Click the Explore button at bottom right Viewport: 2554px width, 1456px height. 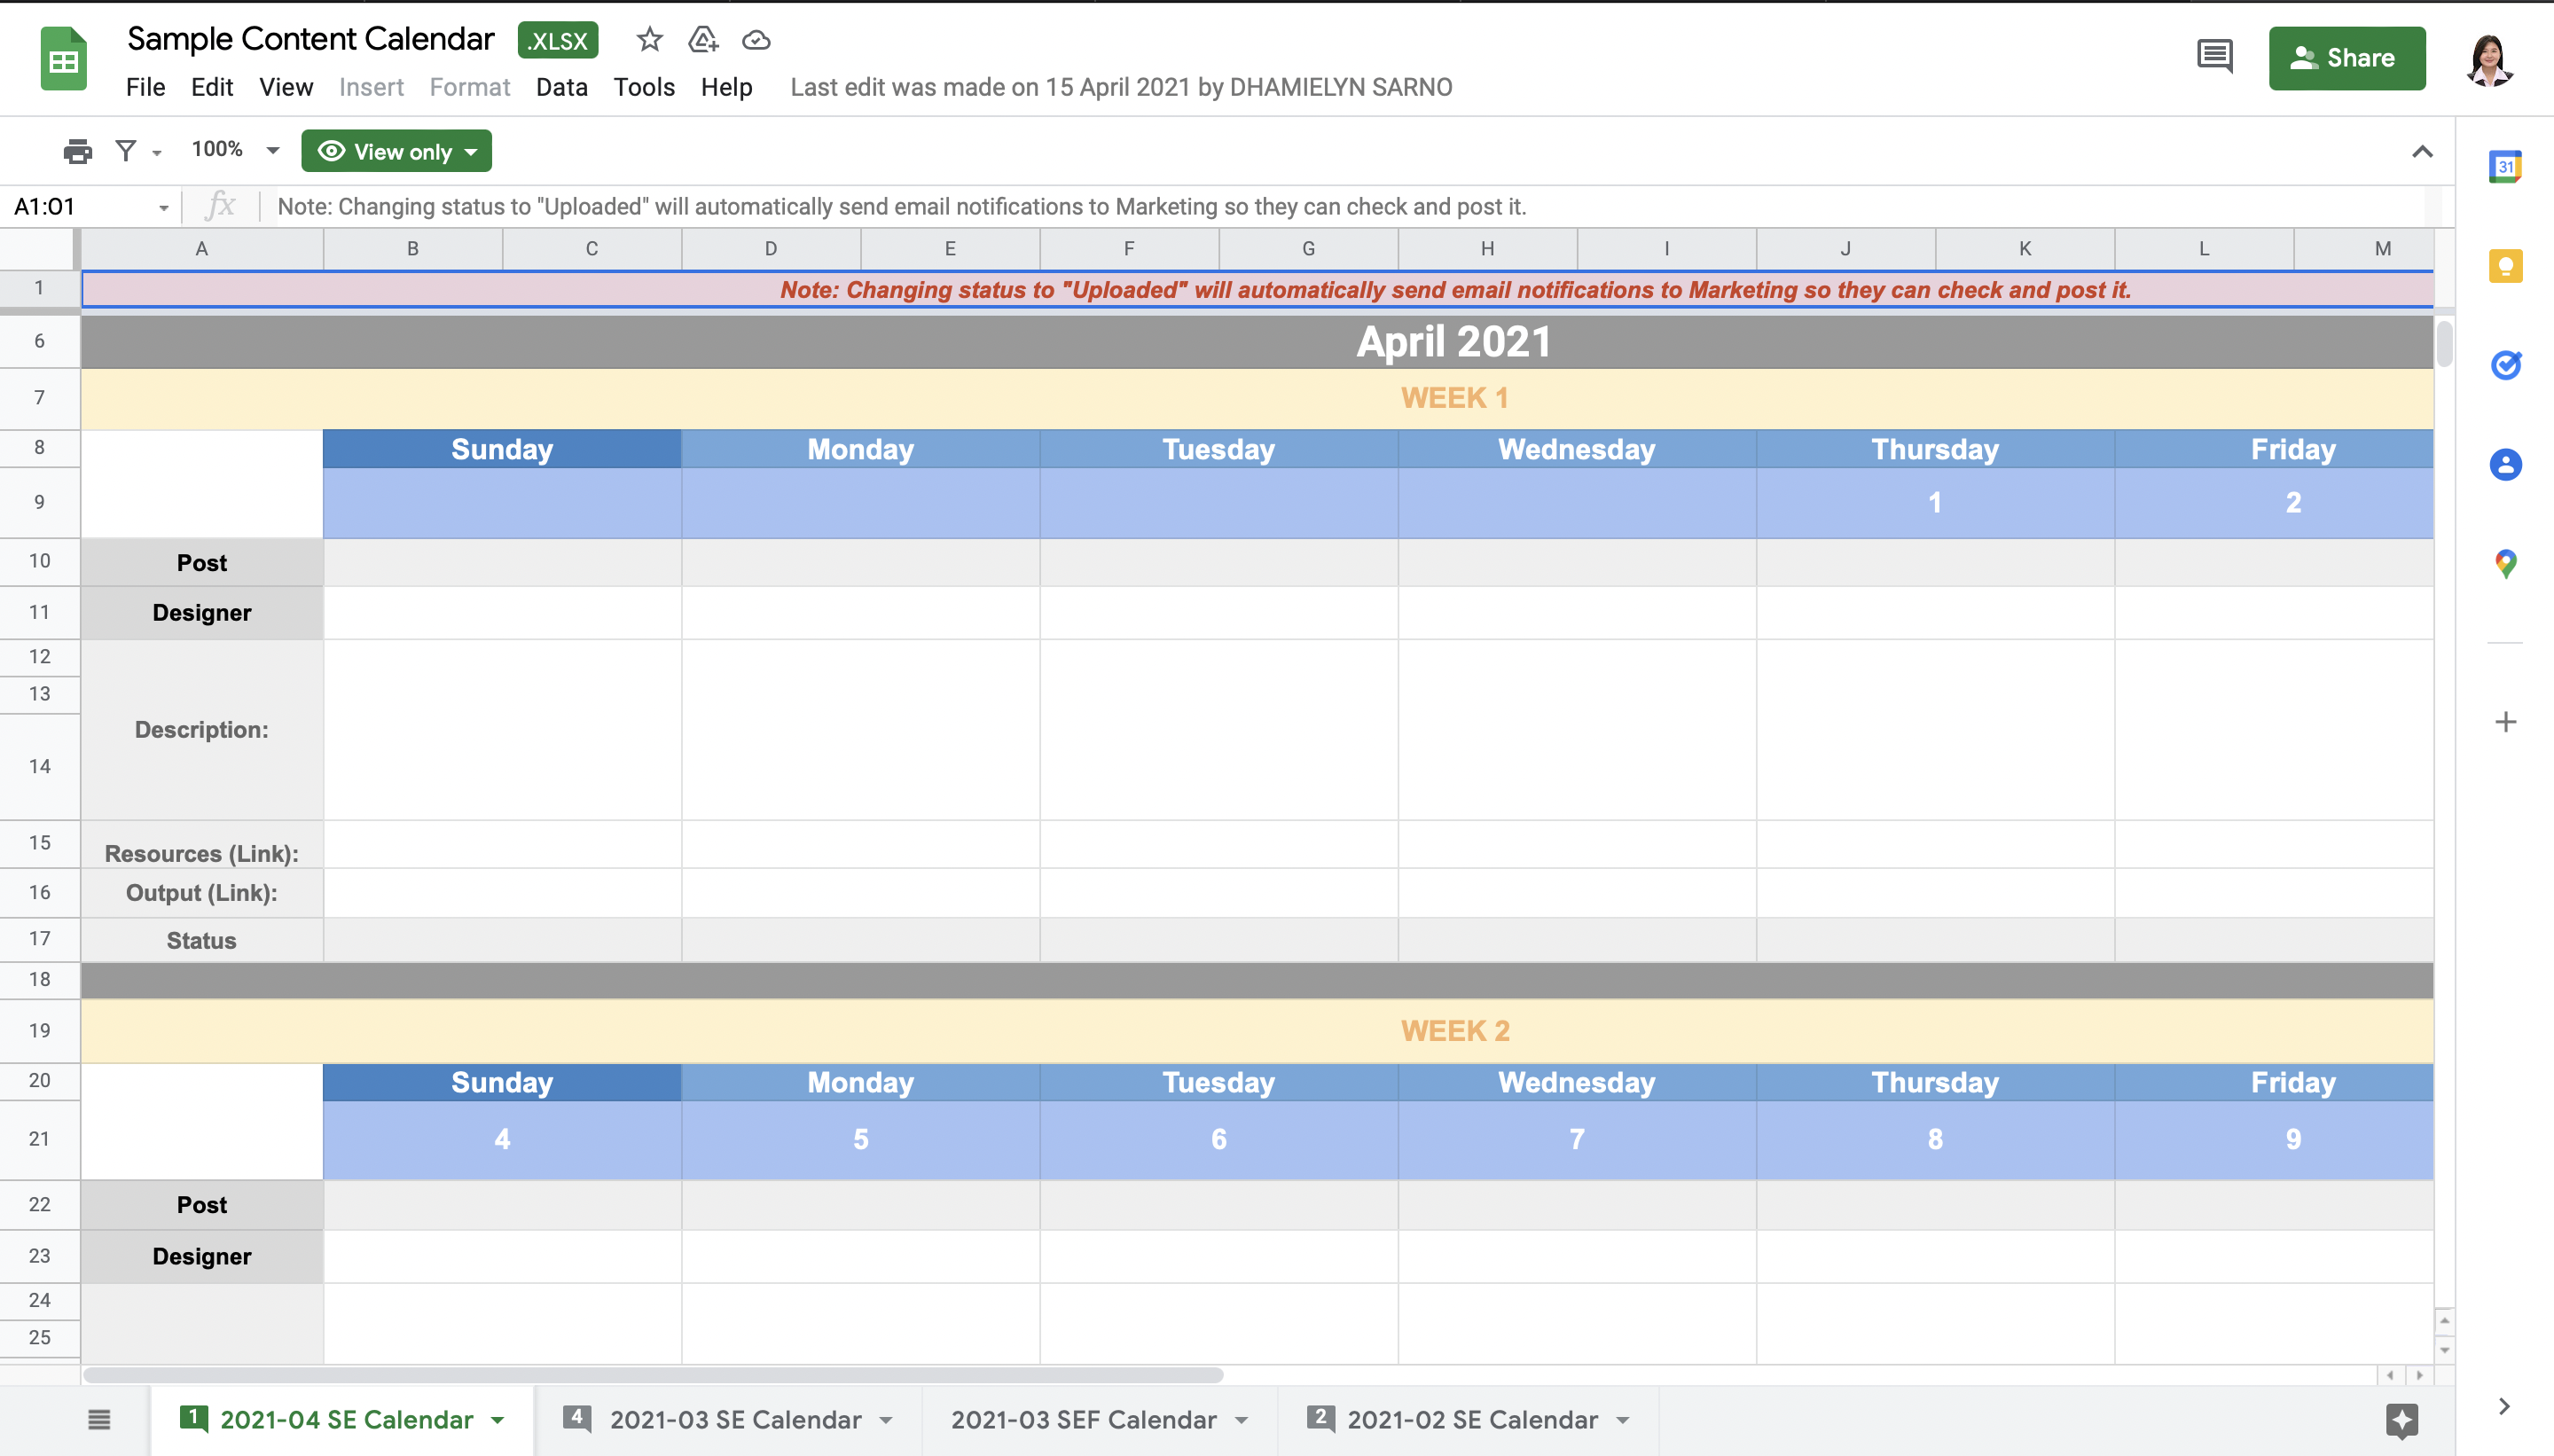(x=2401, y=1419)
